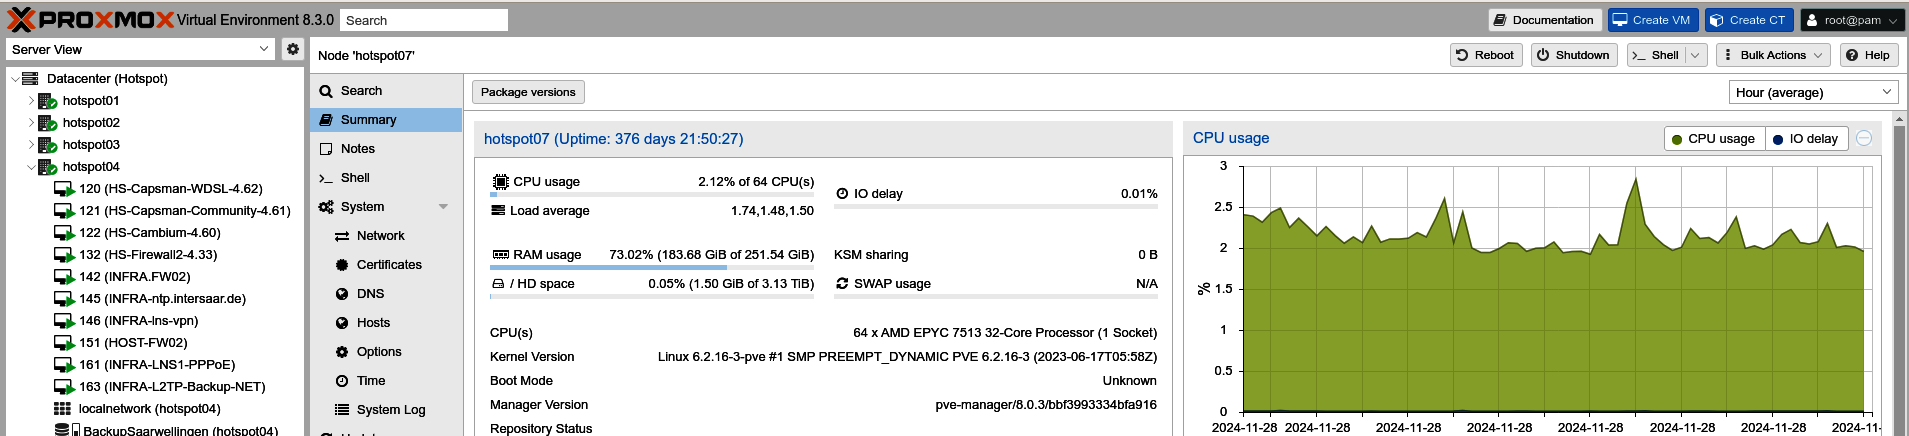The width and height of the screenshot is (1909, 436).
Task: Toggle the IO delay legend series
Action: click(1805, 139)
